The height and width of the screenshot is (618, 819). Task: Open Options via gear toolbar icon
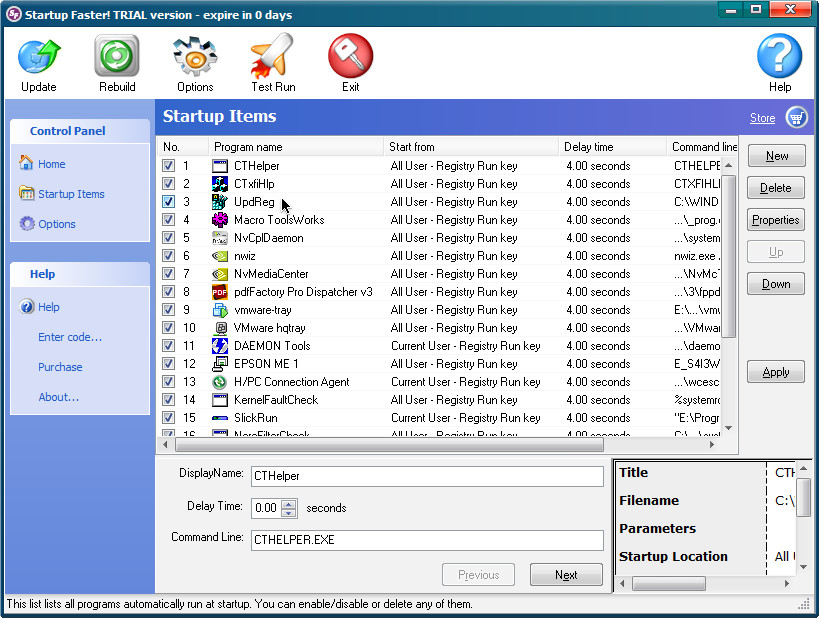coord(195,56)
